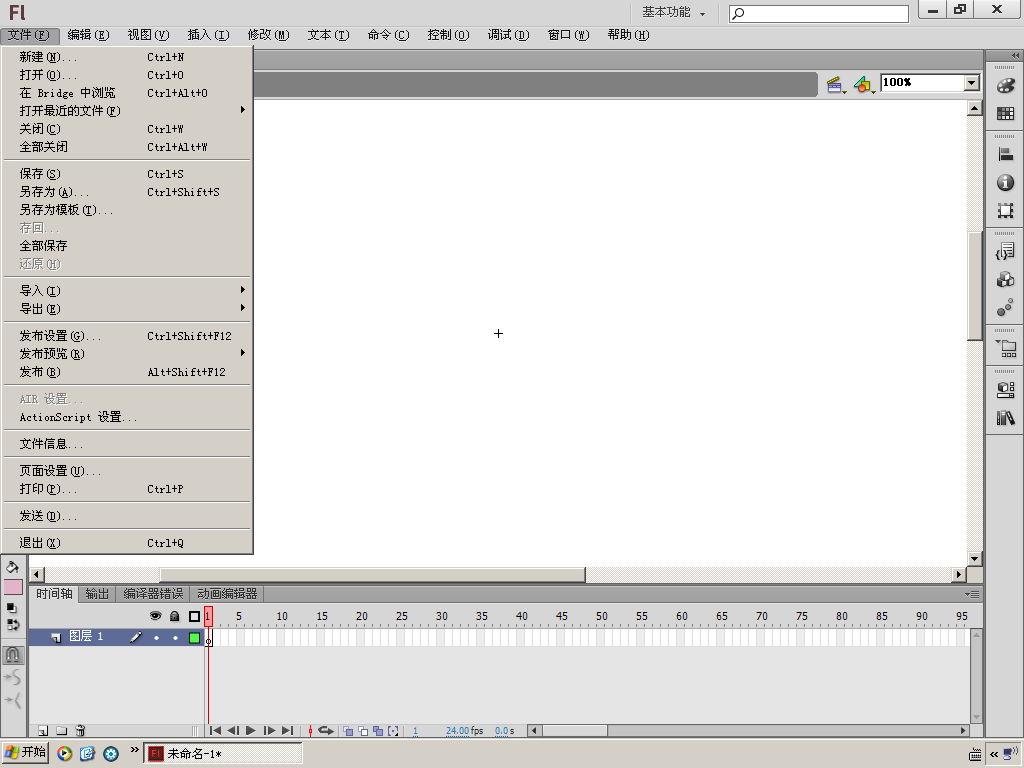The width and height of the screenshot is (1024, 768).
Task: Open the Motion Presets panel icon
Action: (x=1006, y=307)
